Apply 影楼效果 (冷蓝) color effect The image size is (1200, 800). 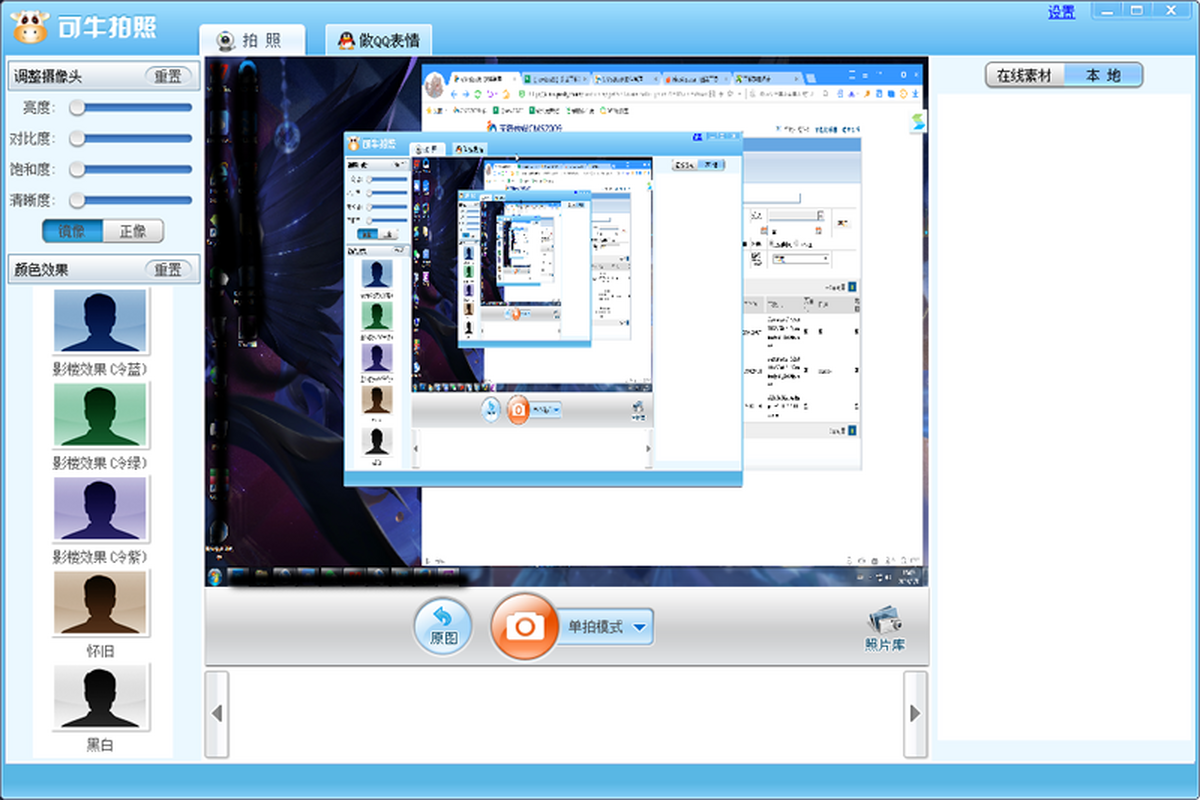[100, 322]
